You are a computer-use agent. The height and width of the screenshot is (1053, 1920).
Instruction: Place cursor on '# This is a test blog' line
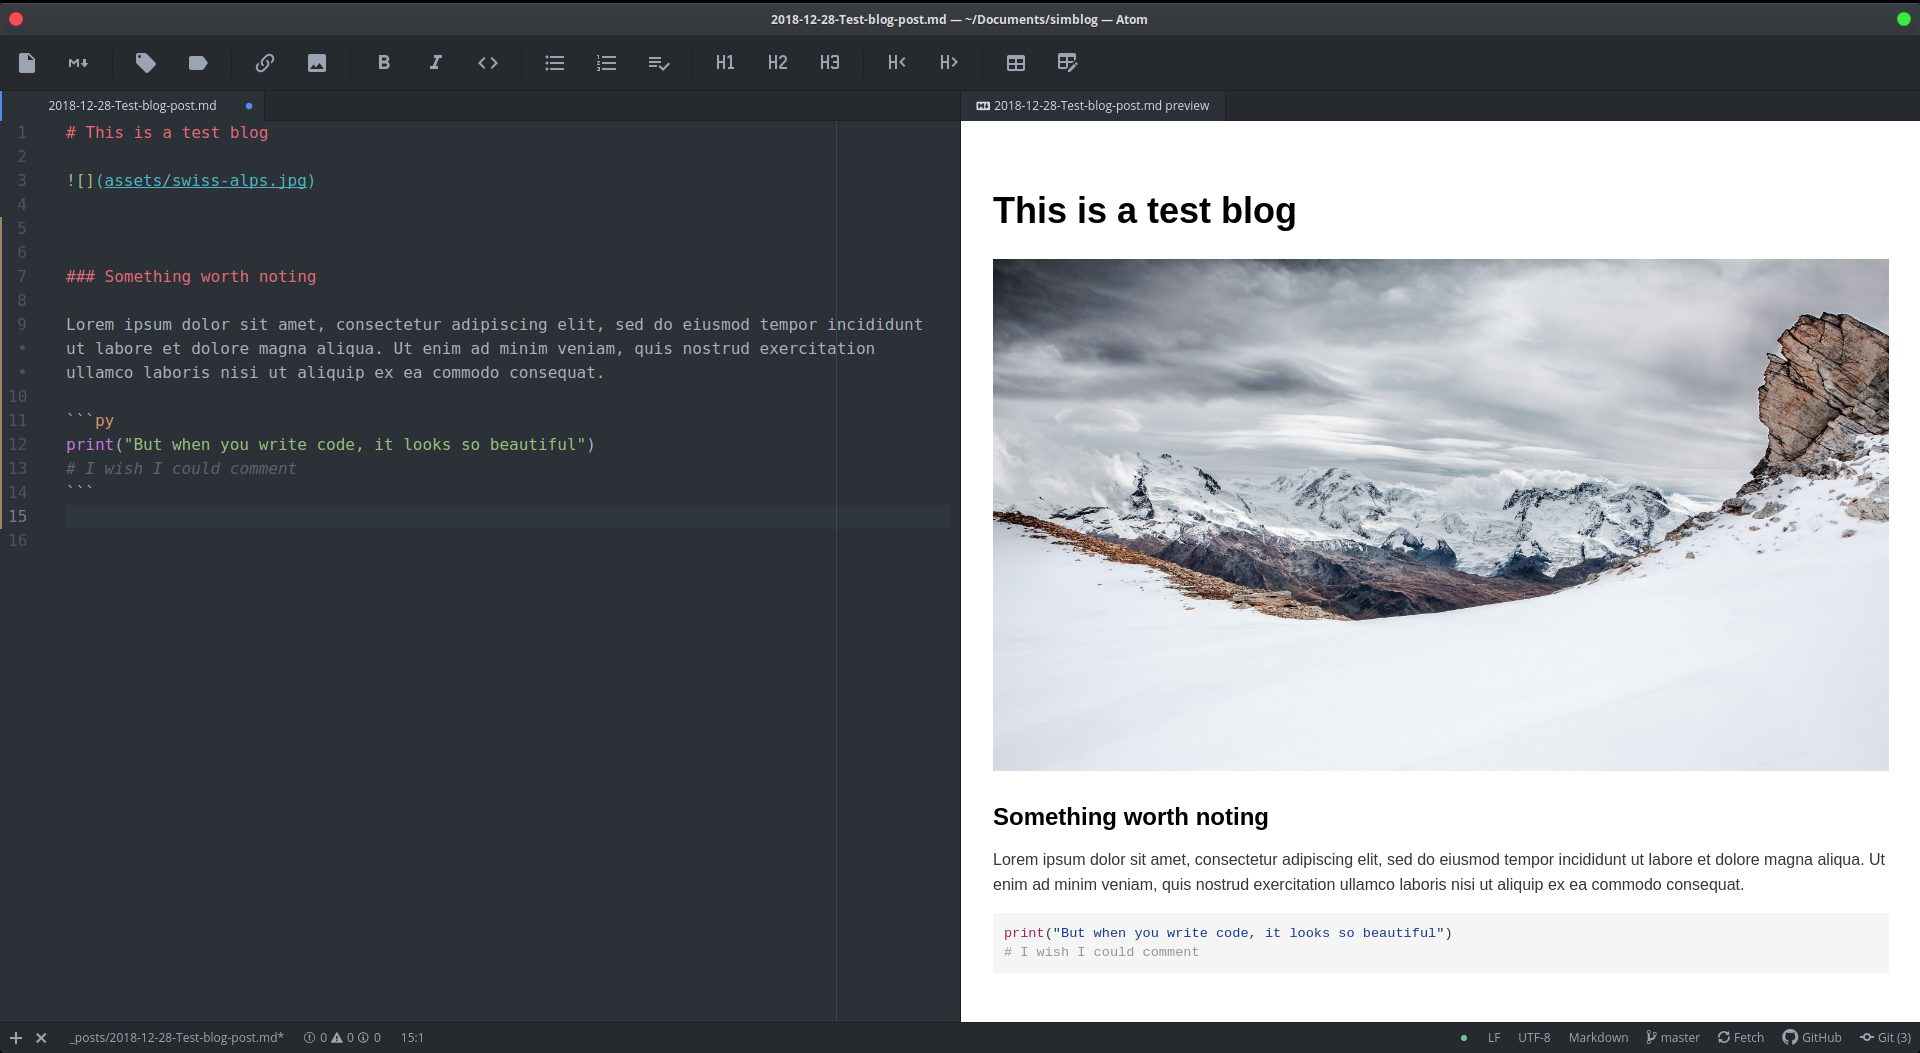pos(167,133)
